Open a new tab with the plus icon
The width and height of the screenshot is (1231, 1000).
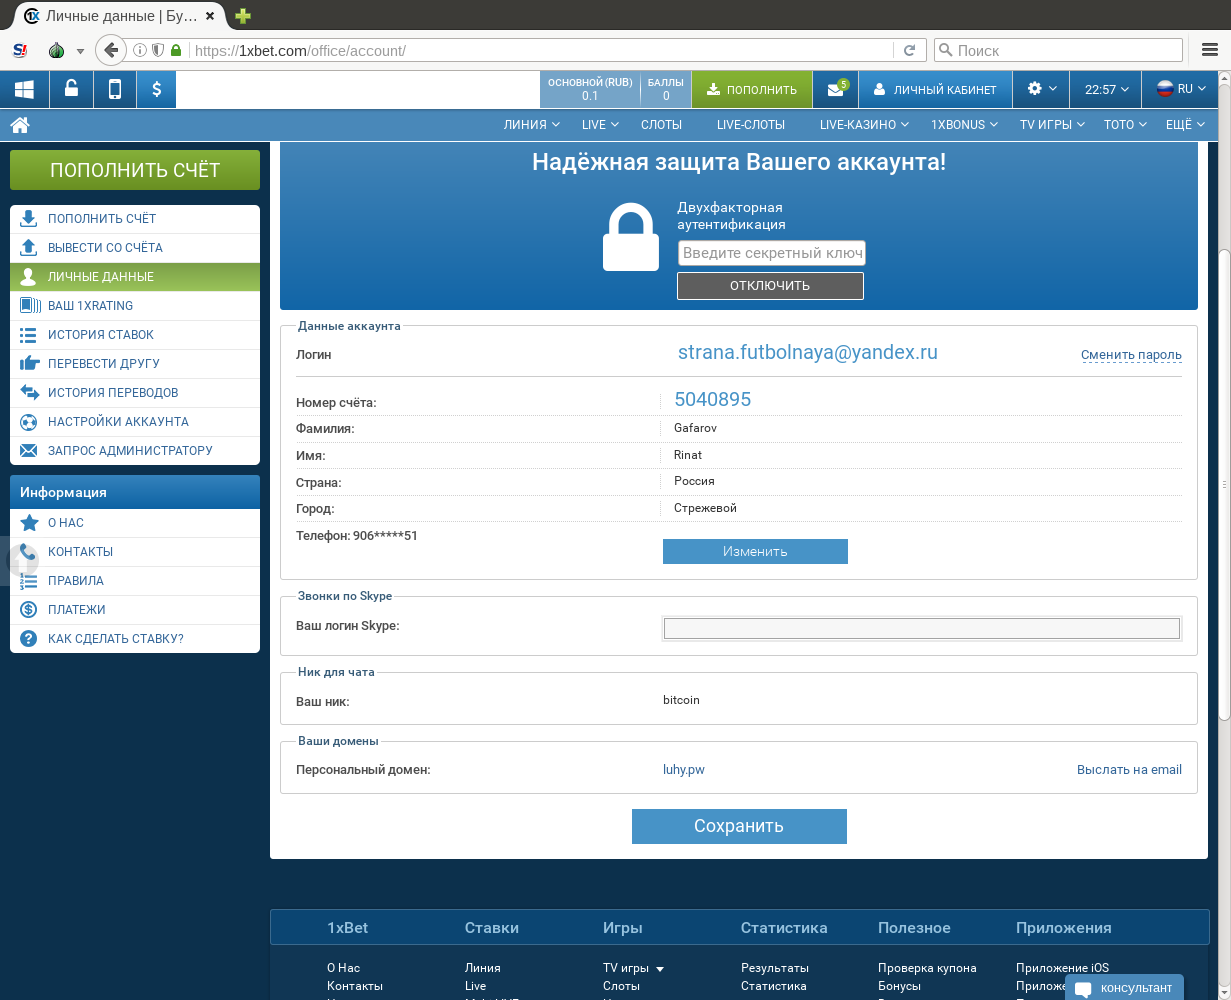tap(243, 16)
